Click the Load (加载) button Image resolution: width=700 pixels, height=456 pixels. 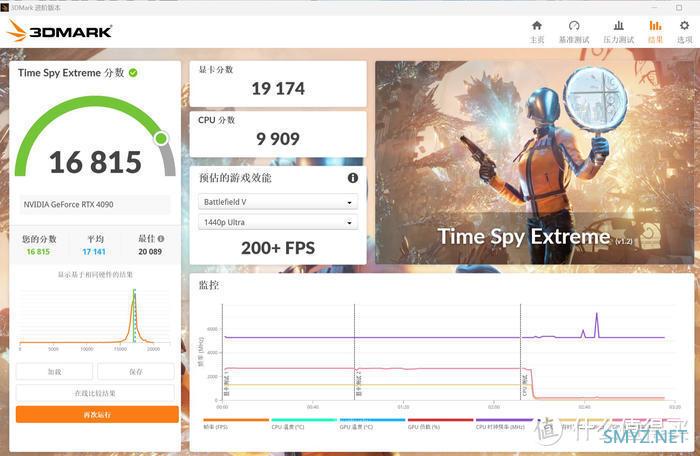coord(54,372)
